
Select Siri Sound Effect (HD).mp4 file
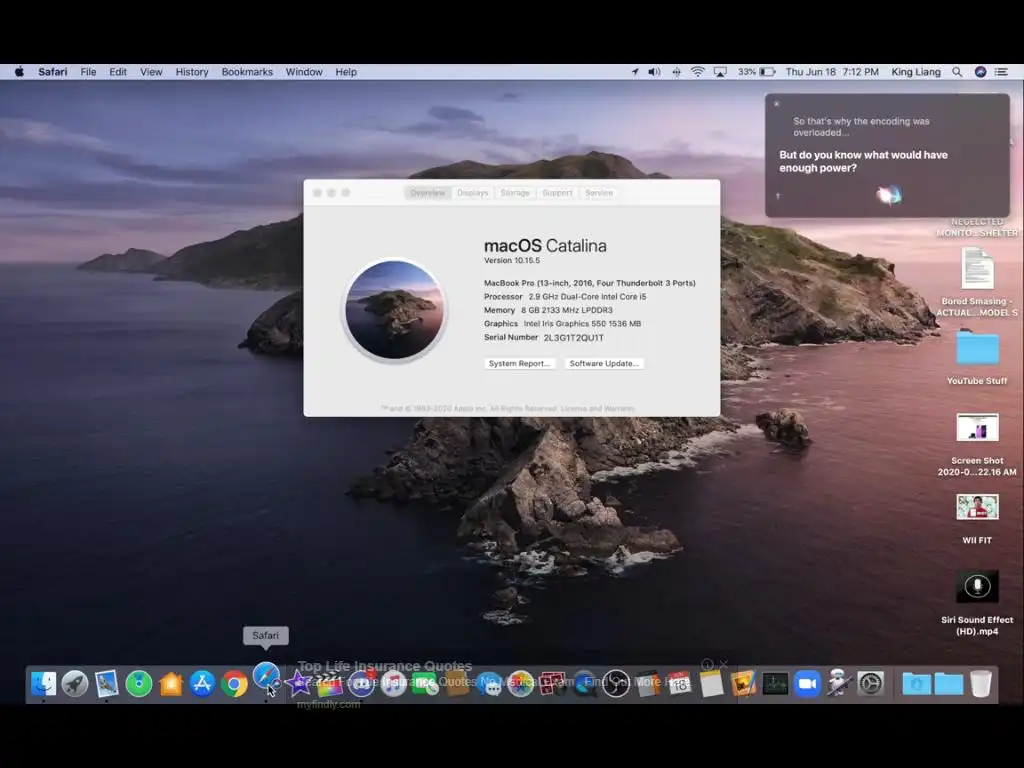[977, 603]
